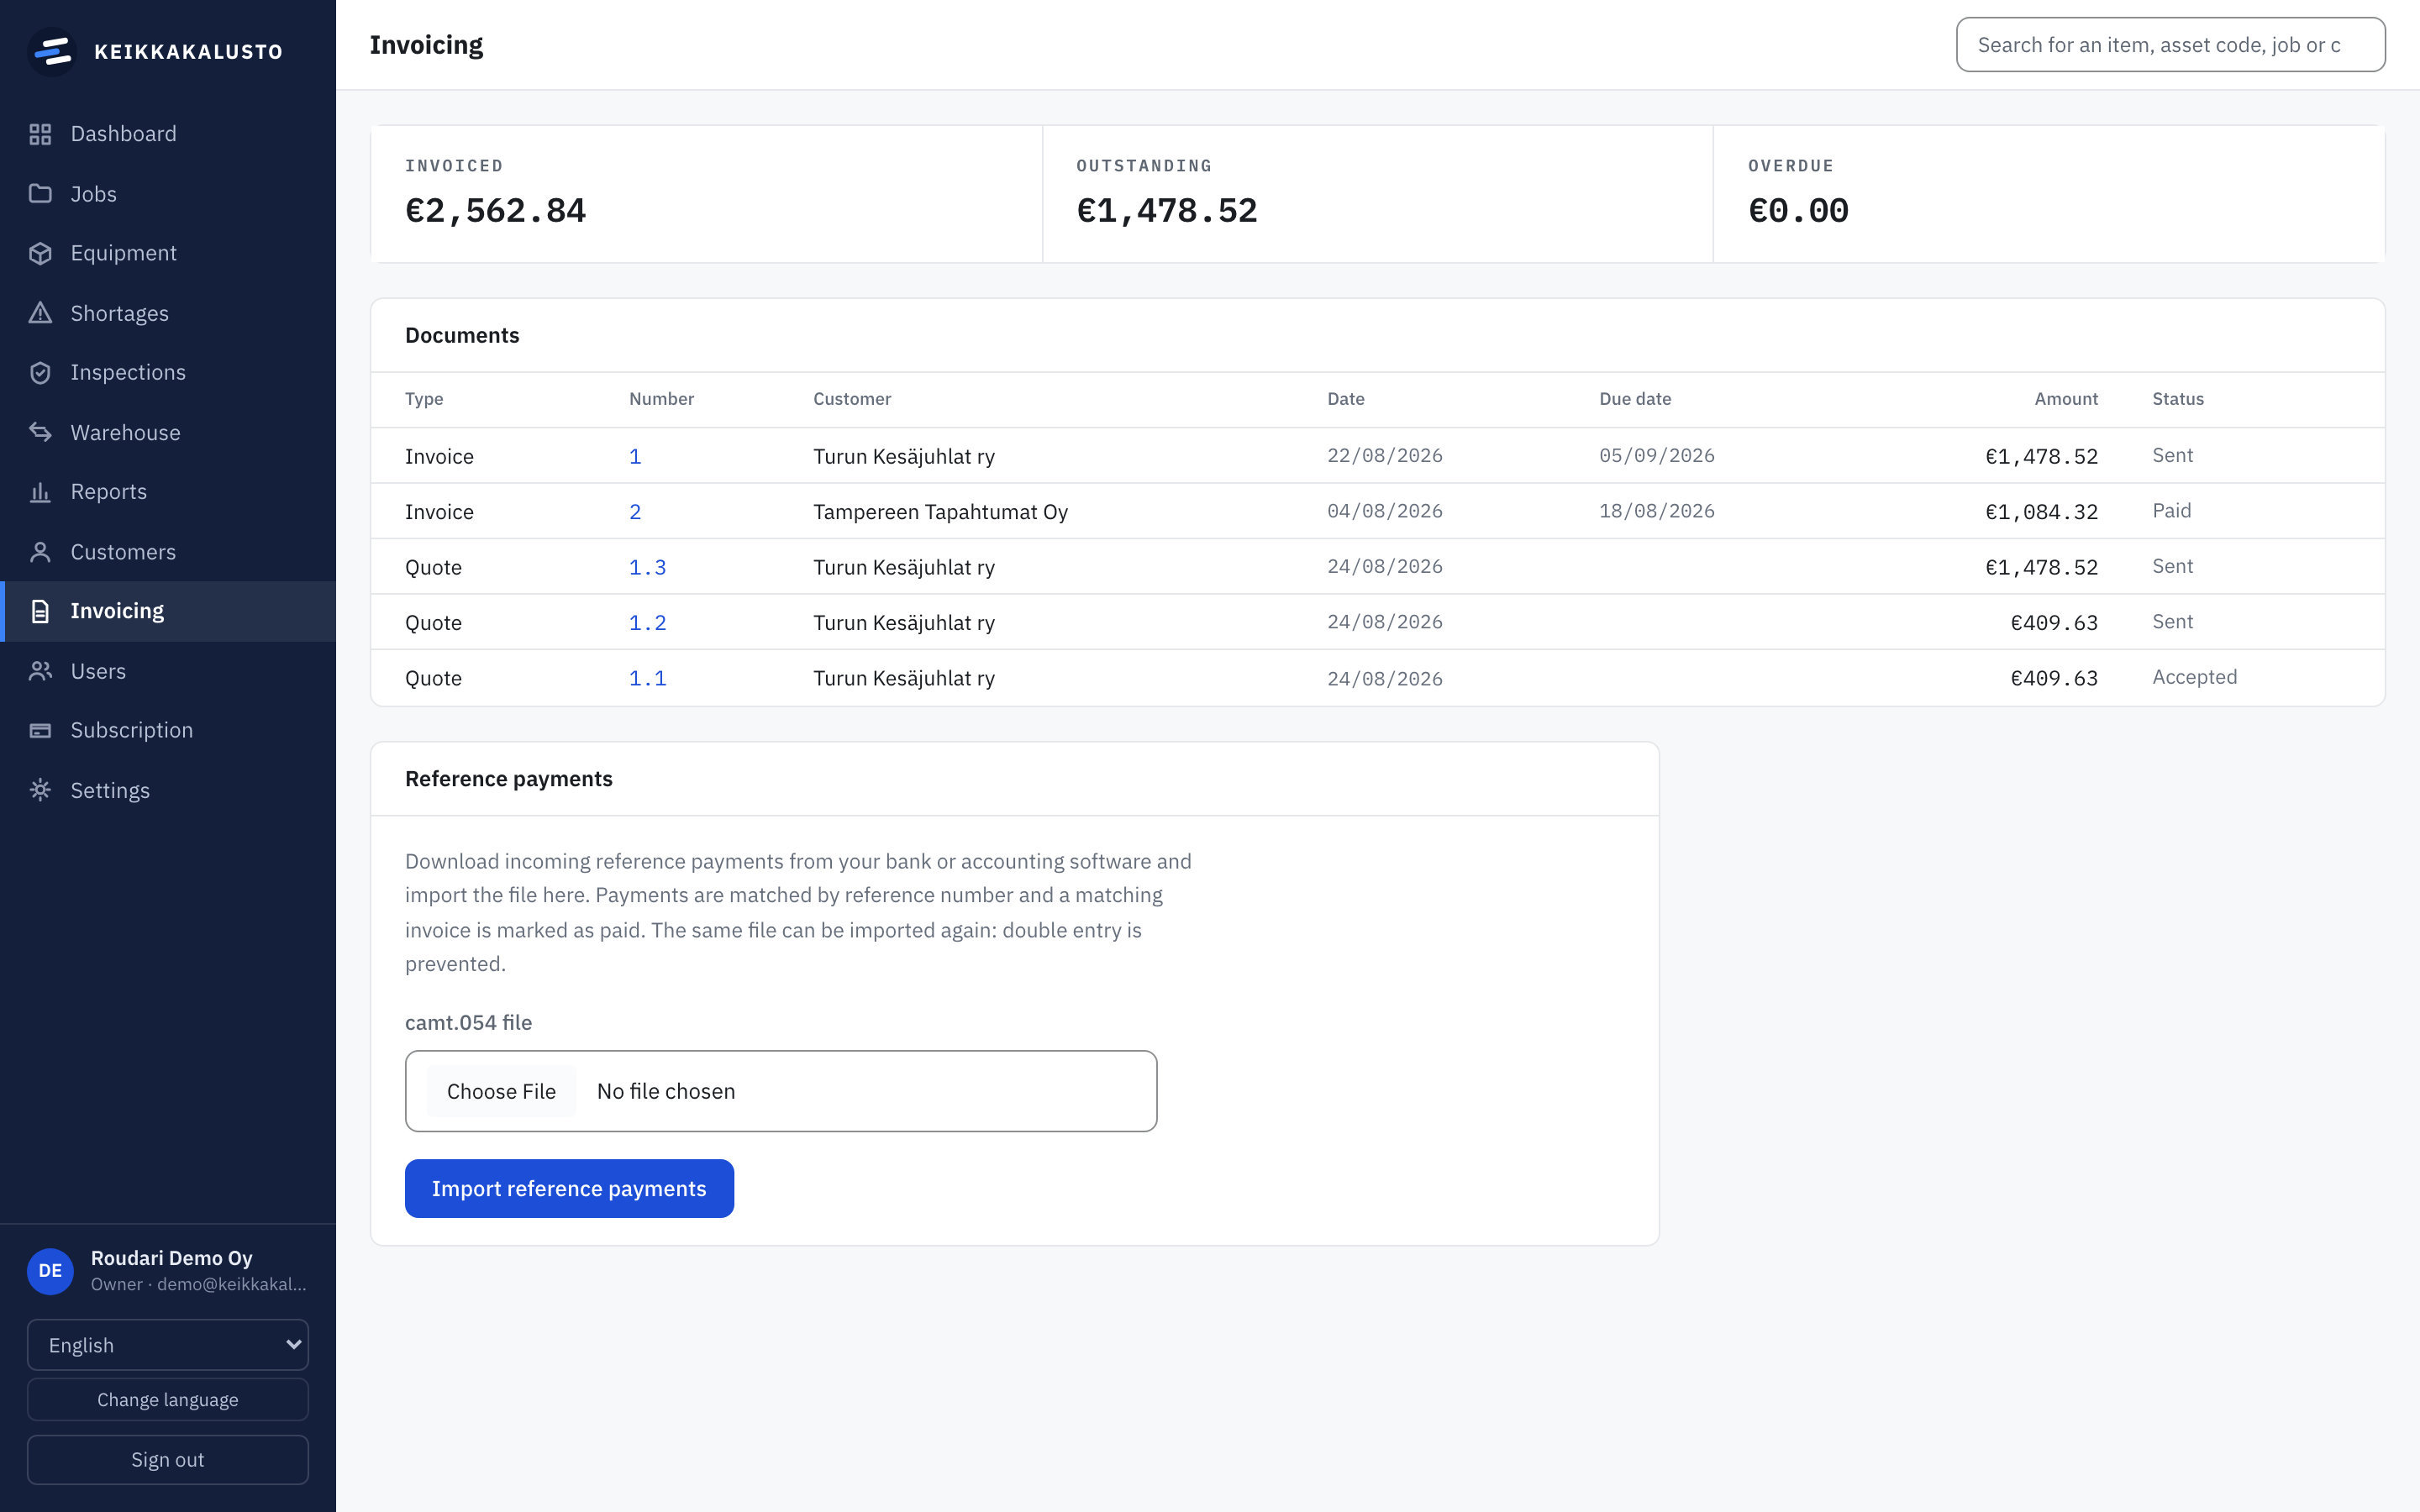Screen dimensions: 2420x1512
Task: Click the Overdue €0.00 total
Action: point(1798,211)
